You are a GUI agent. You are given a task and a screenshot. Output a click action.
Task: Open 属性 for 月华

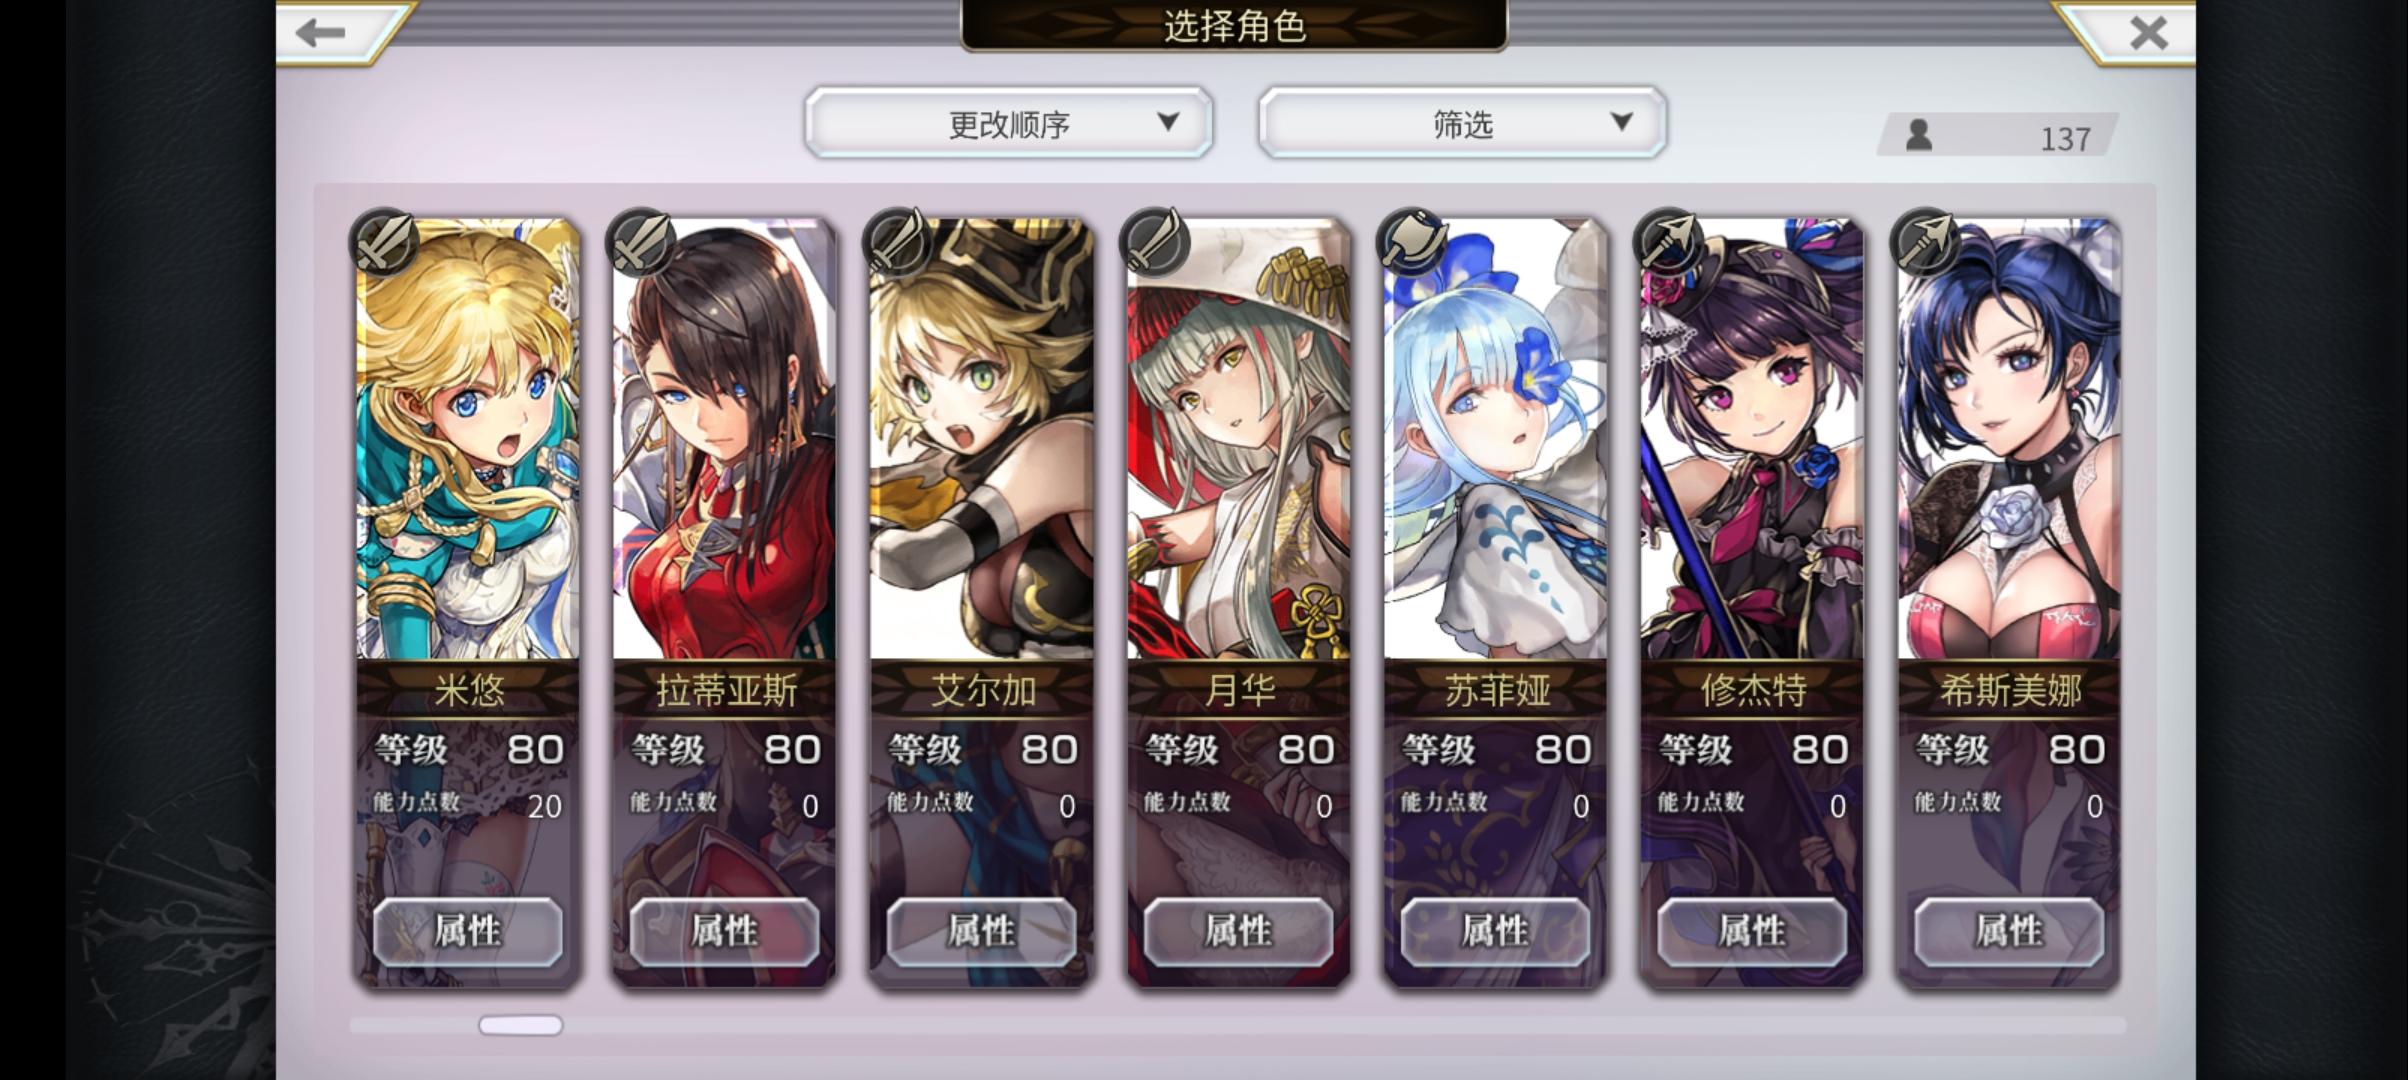click(1238, 932)
